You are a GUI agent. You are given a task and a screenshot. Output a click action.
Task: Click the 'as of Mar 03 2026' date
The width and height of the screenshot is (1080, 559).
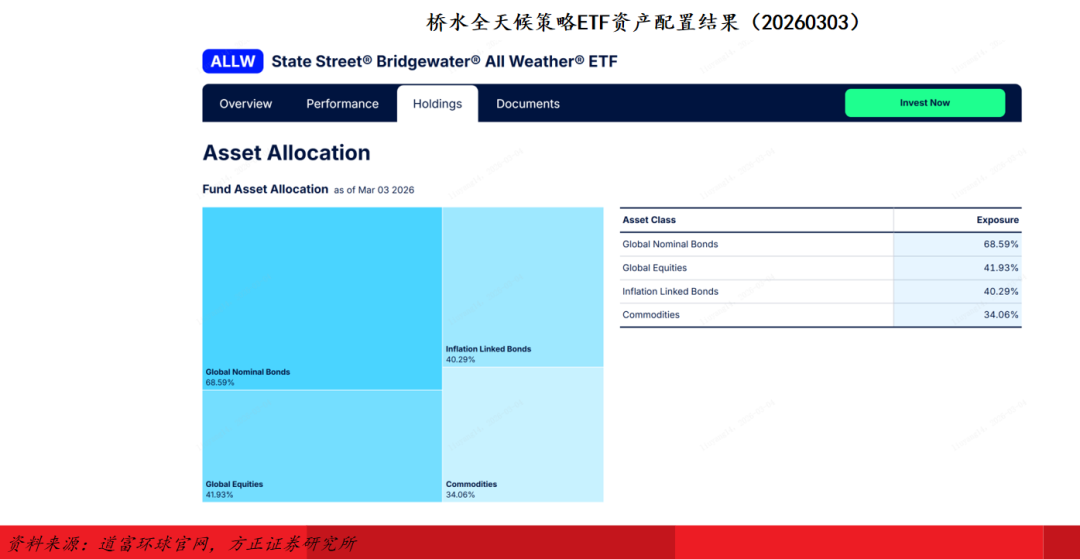[374, 190]
